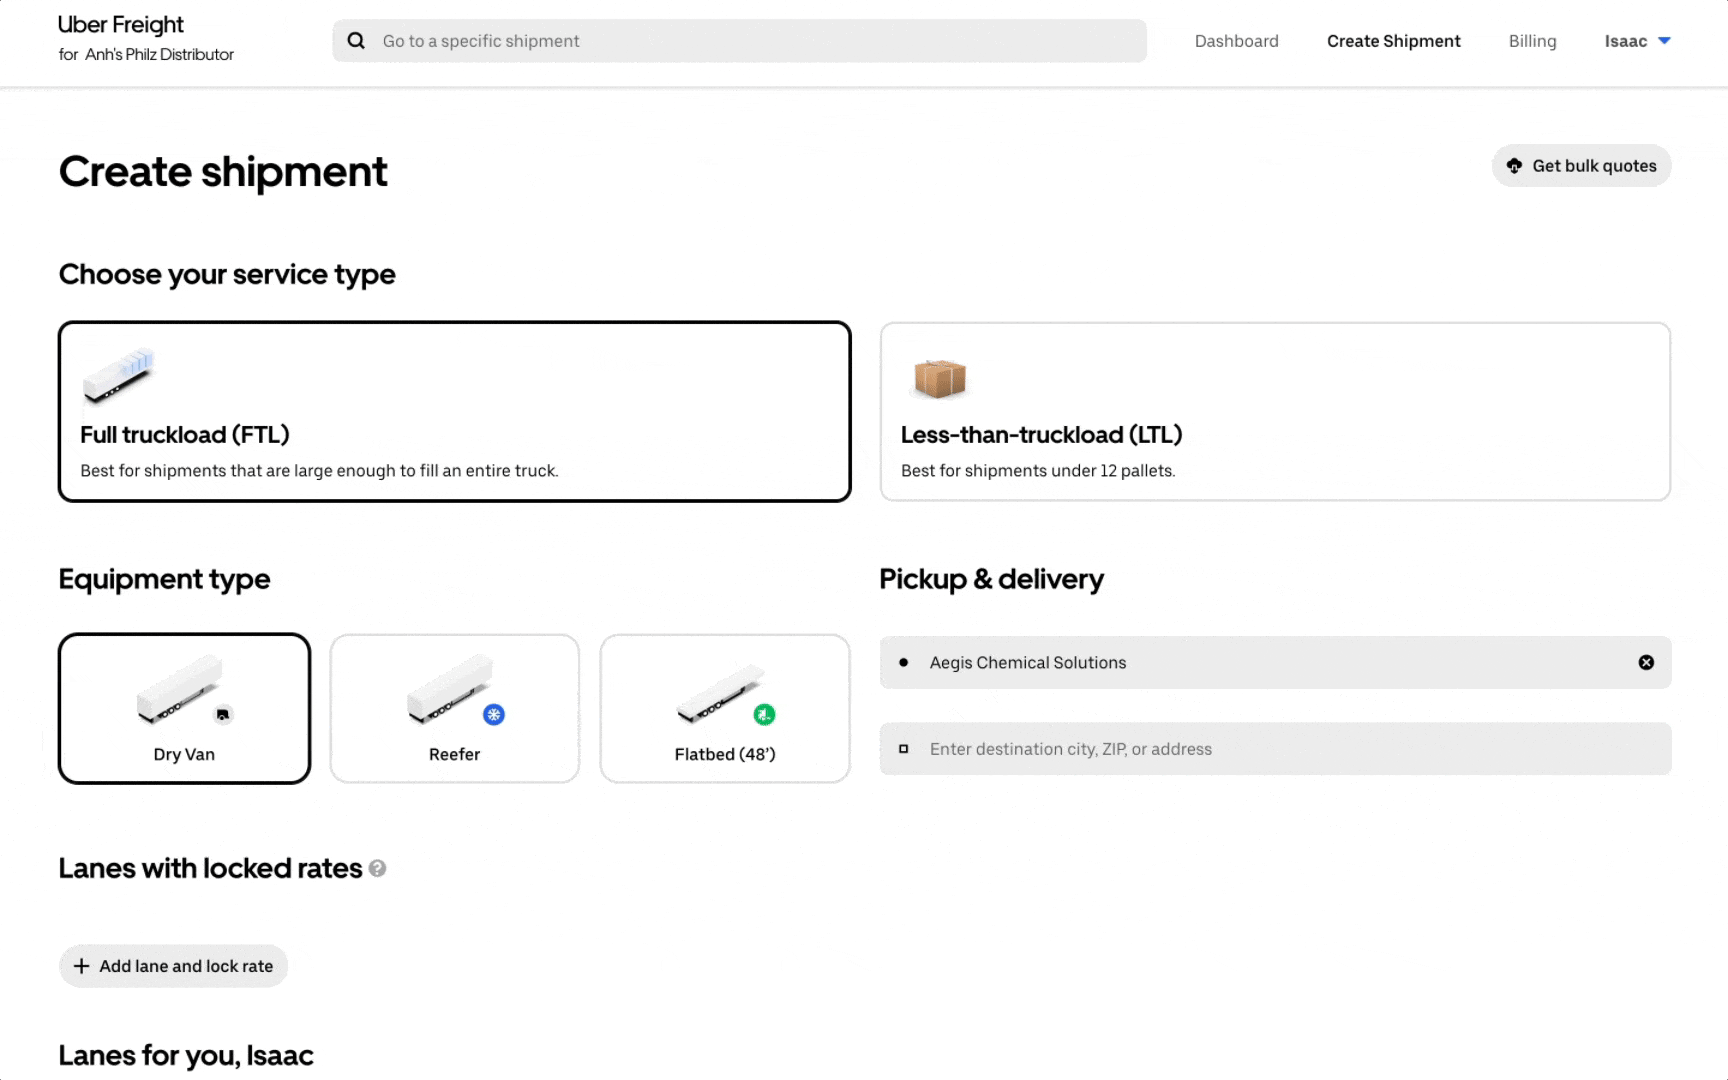This screenshot has height=1080, width=1728.
Task: Click the destination city, ZIP, or address field
Action: pyautogui.click(x=1275, y=749)
